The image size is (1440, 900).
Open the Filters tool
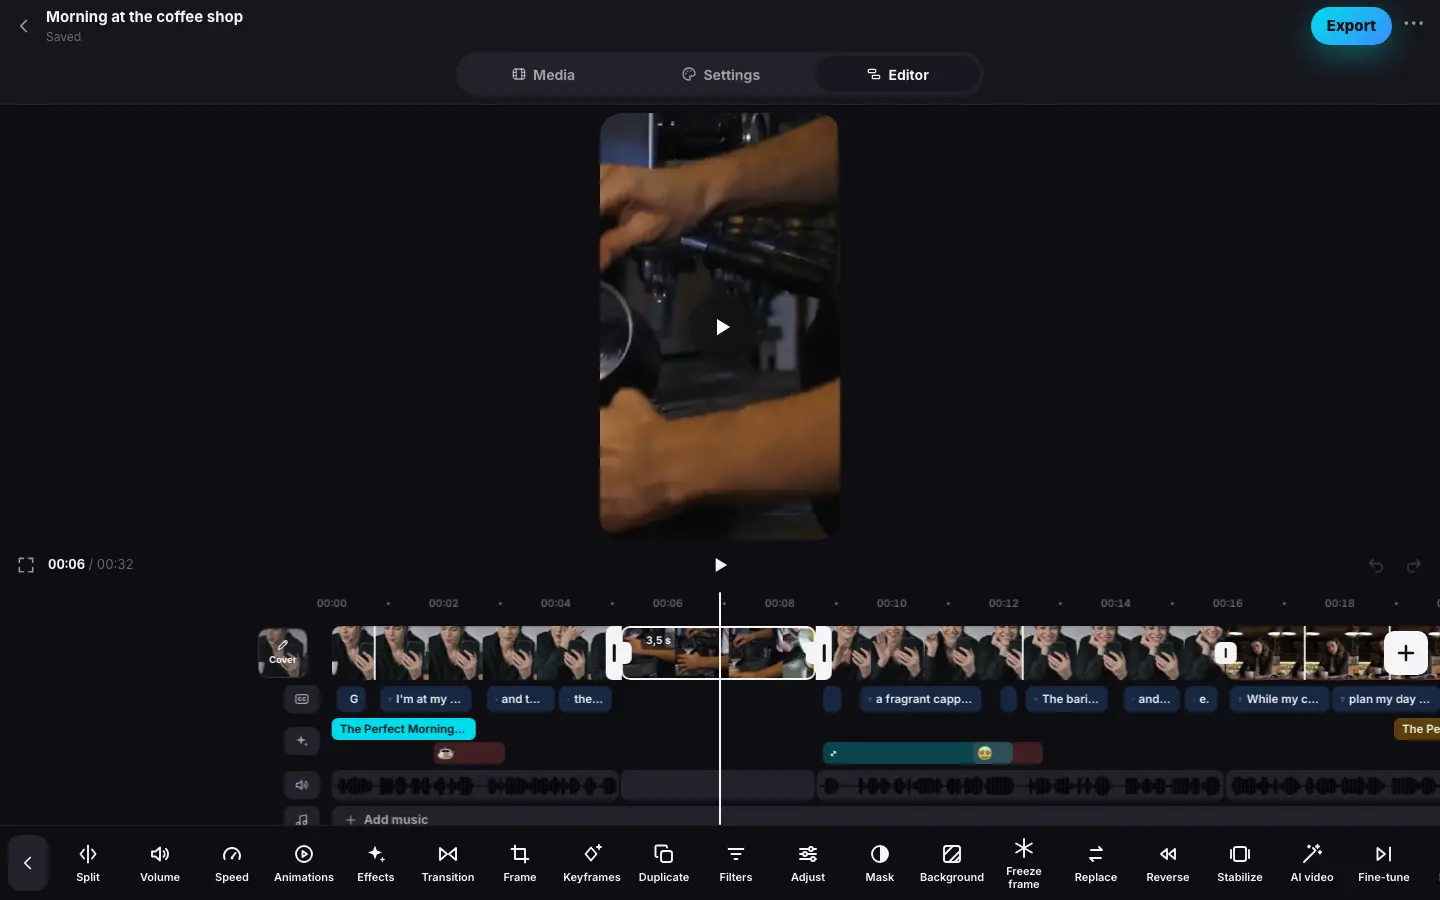[736, 863]
